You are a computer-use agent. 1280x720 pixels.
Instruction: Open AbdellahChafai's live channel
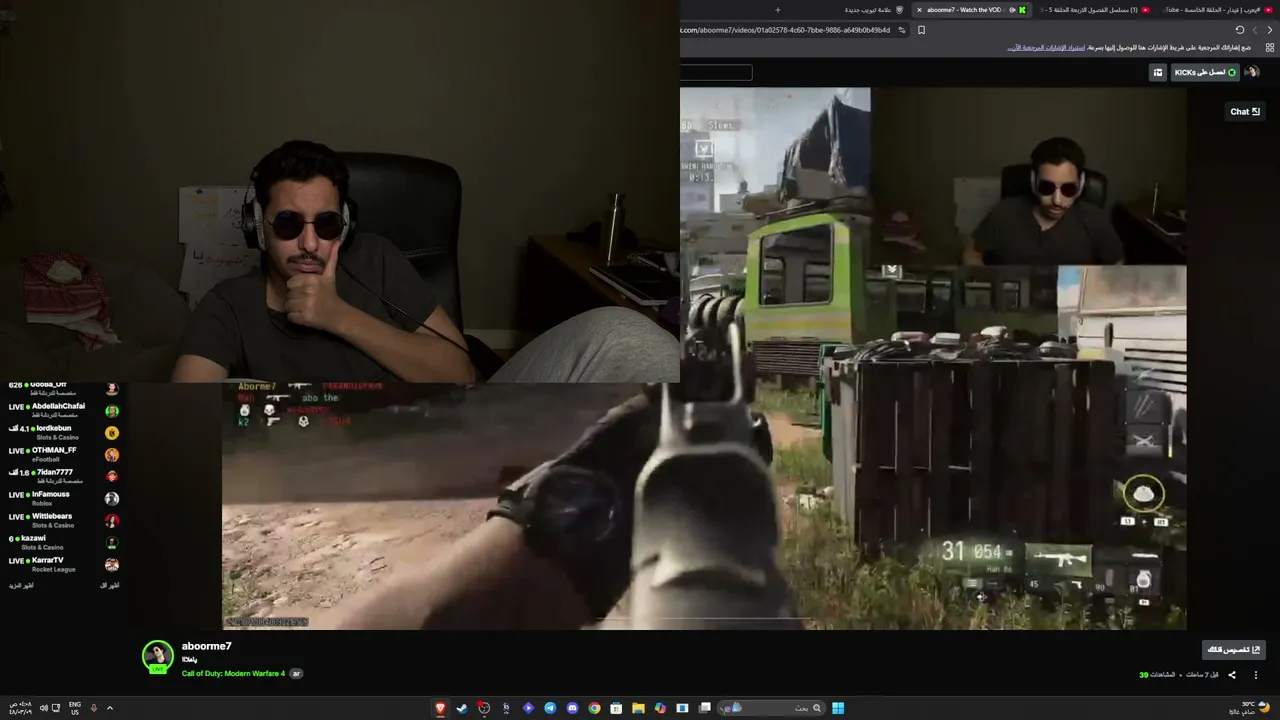coord(63,410)
